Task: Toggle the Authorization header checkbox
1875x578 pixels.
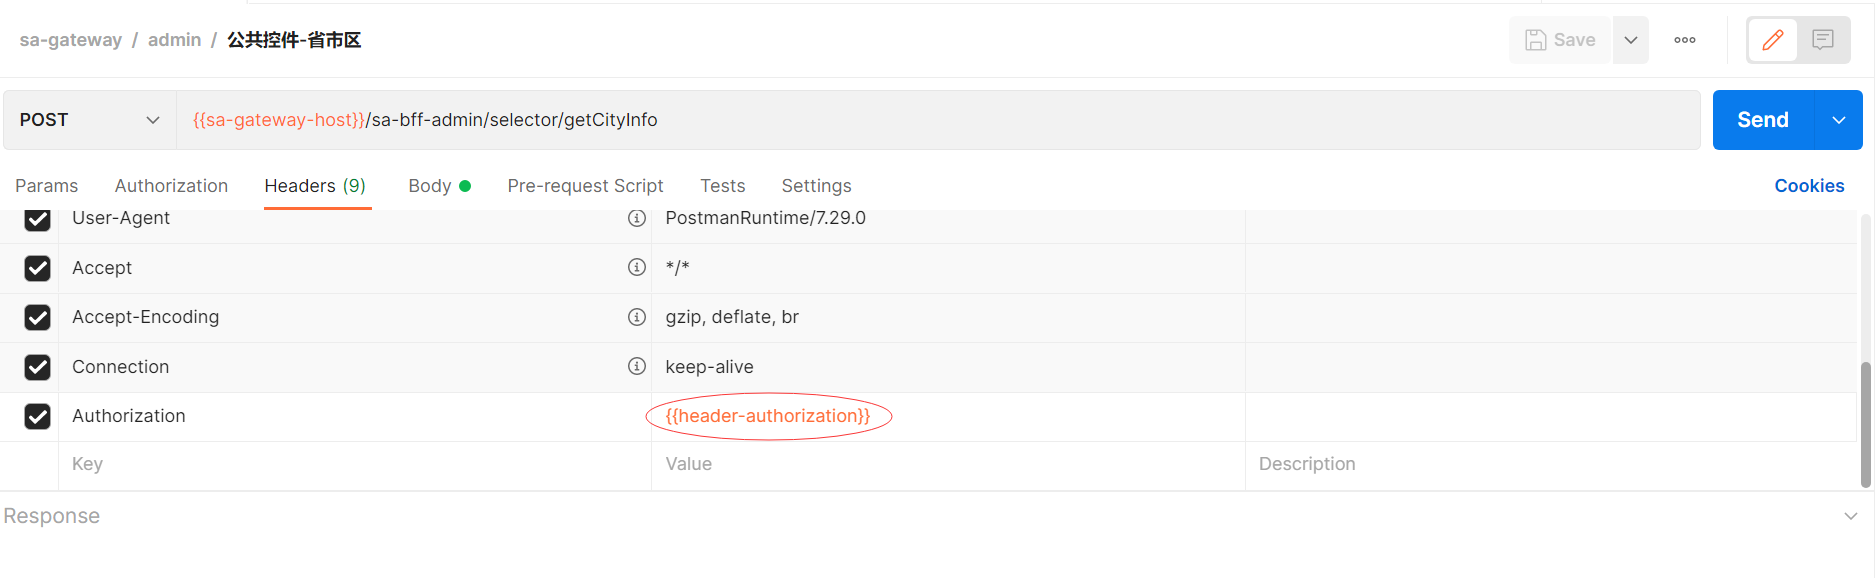Action: [38, 416]
